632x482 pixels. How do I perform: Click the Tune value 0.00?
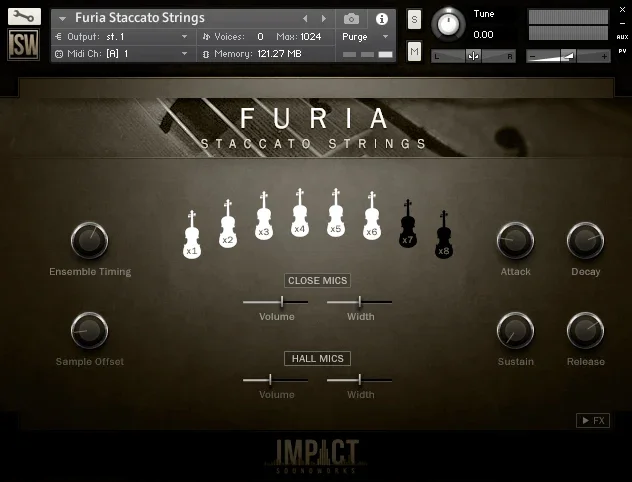tap(483, 35)
